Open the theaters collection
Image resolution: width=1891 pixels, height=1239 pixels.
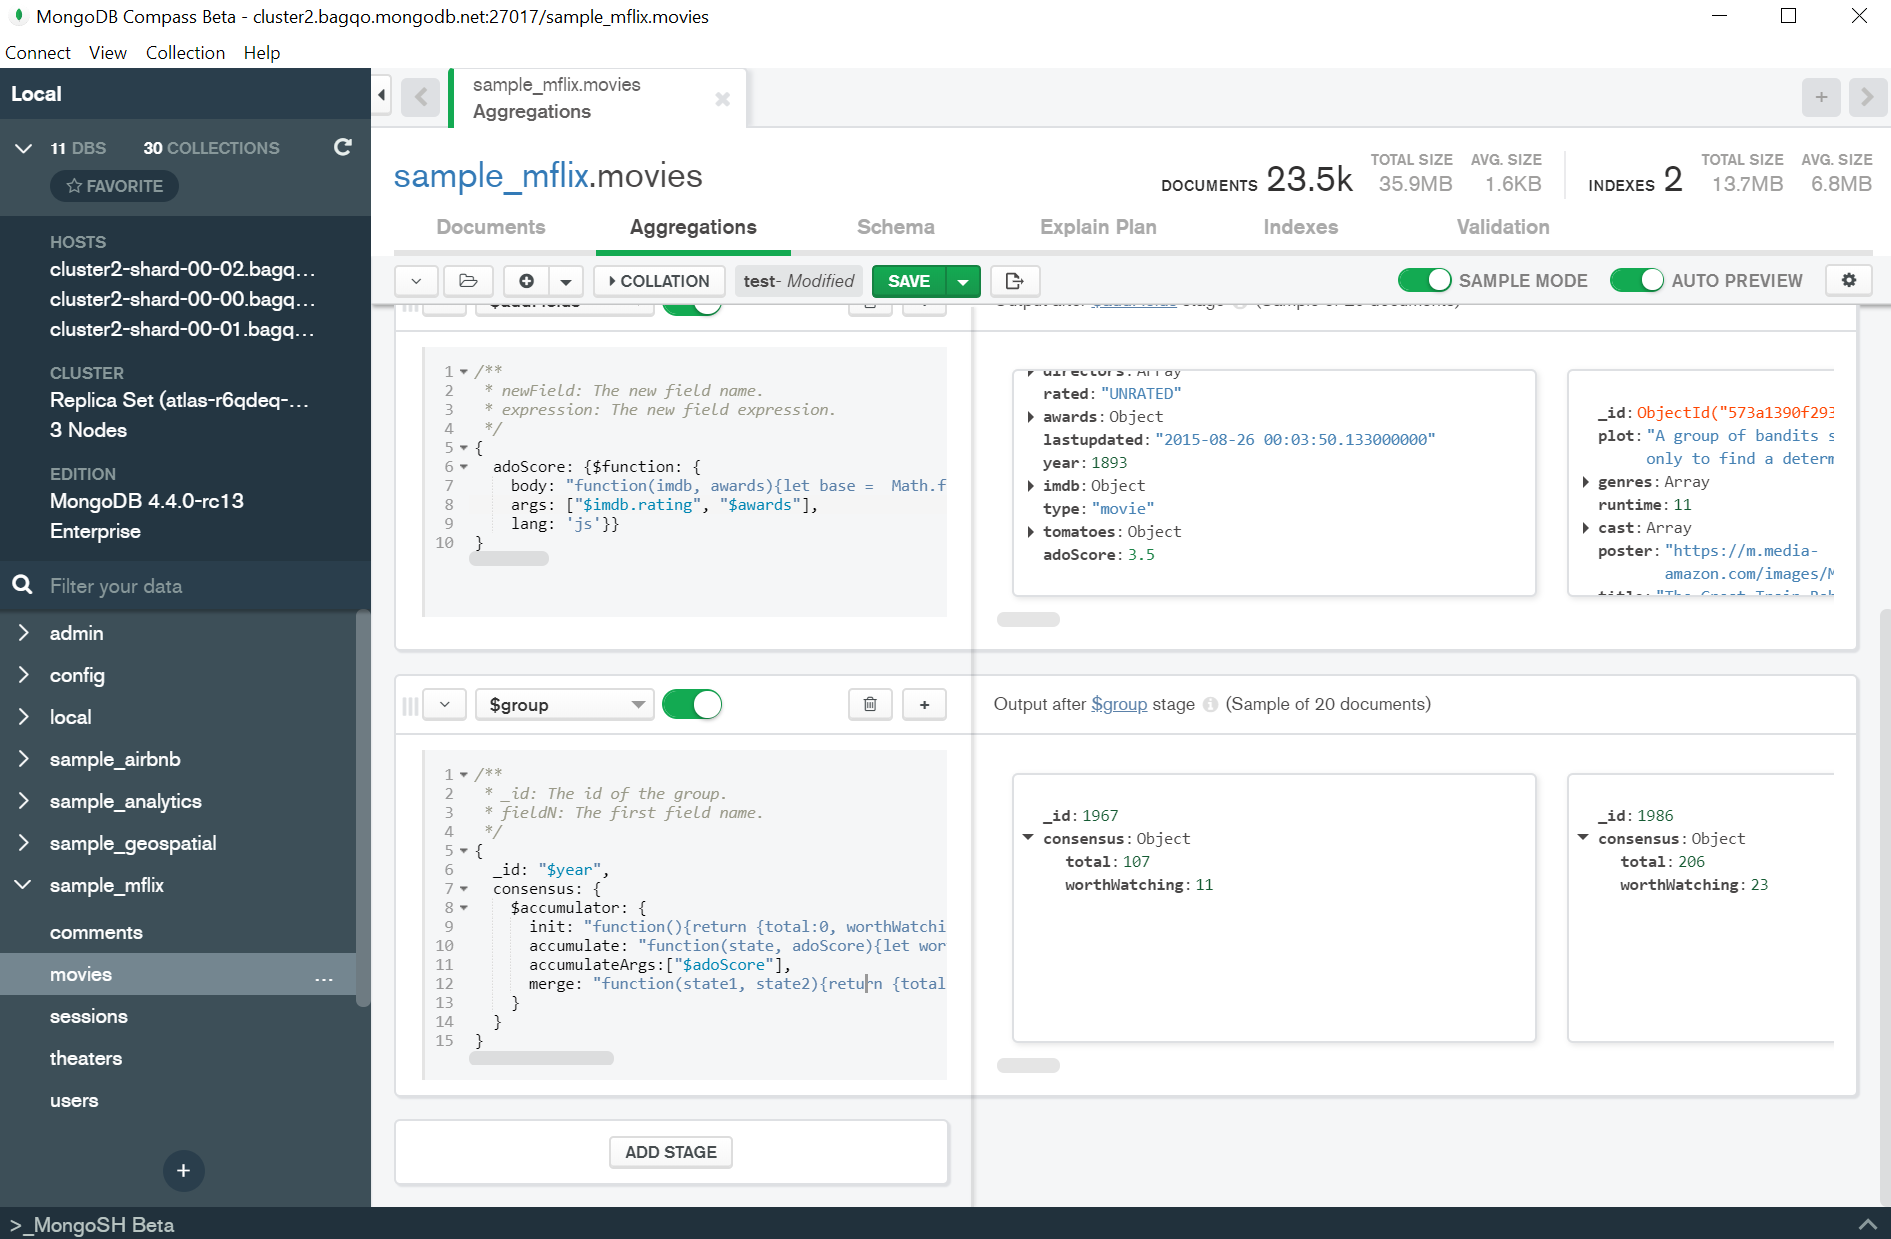86,1058
